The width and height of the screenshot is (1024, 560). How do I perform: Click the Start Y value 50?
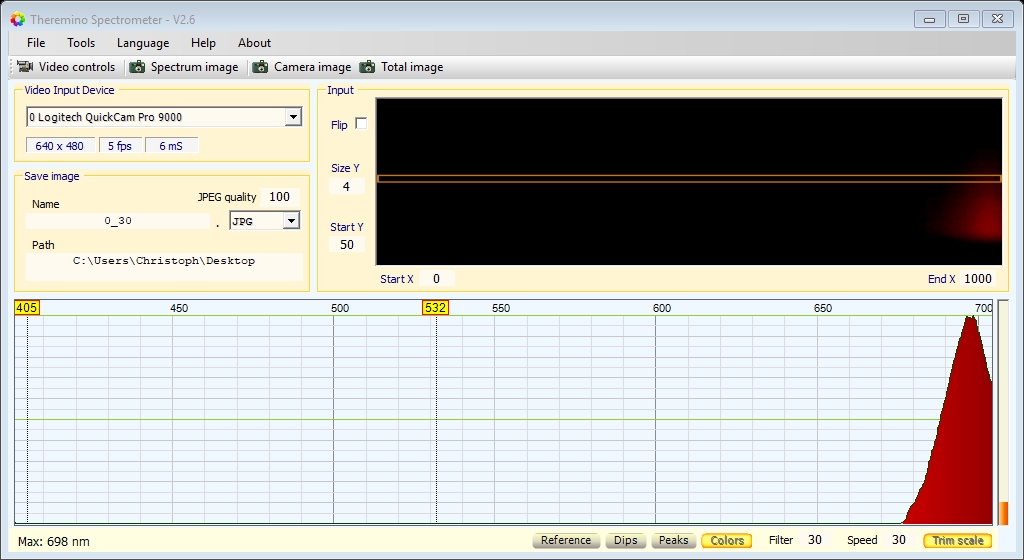347,245
